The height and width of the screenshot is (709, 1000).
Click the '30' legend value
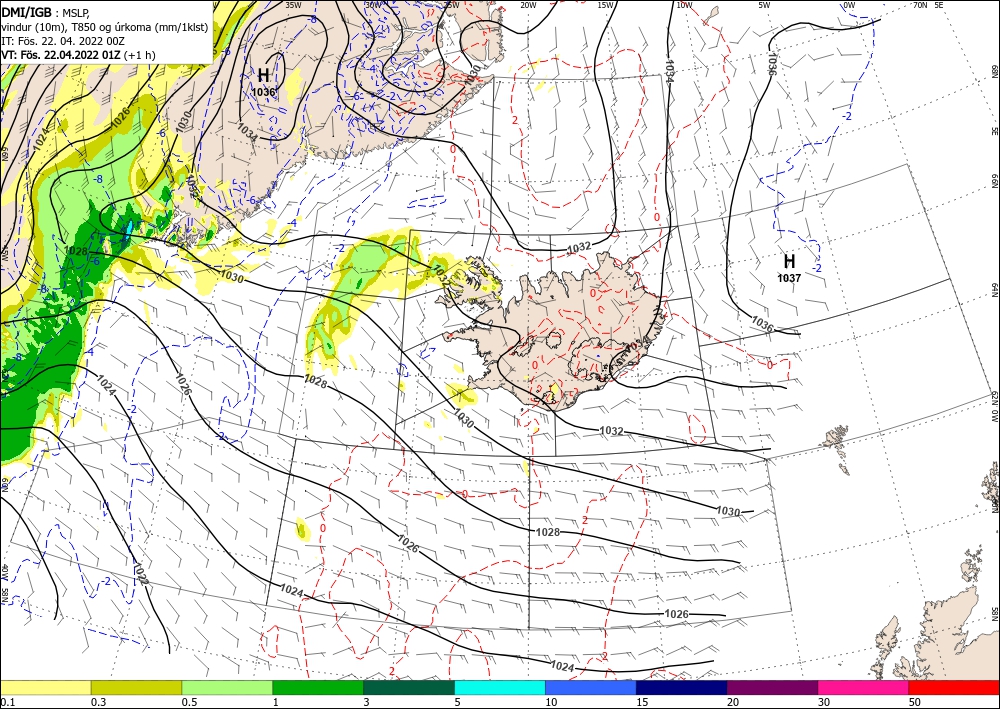coord(824,702)
